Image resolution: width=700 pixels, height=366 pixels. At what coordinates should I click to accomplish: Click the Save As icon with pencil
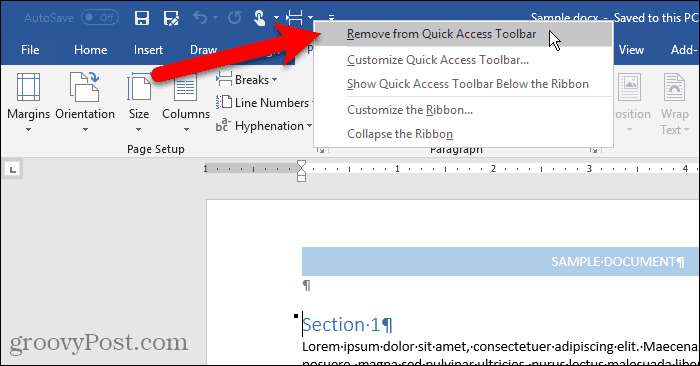[x=171, y=18]
